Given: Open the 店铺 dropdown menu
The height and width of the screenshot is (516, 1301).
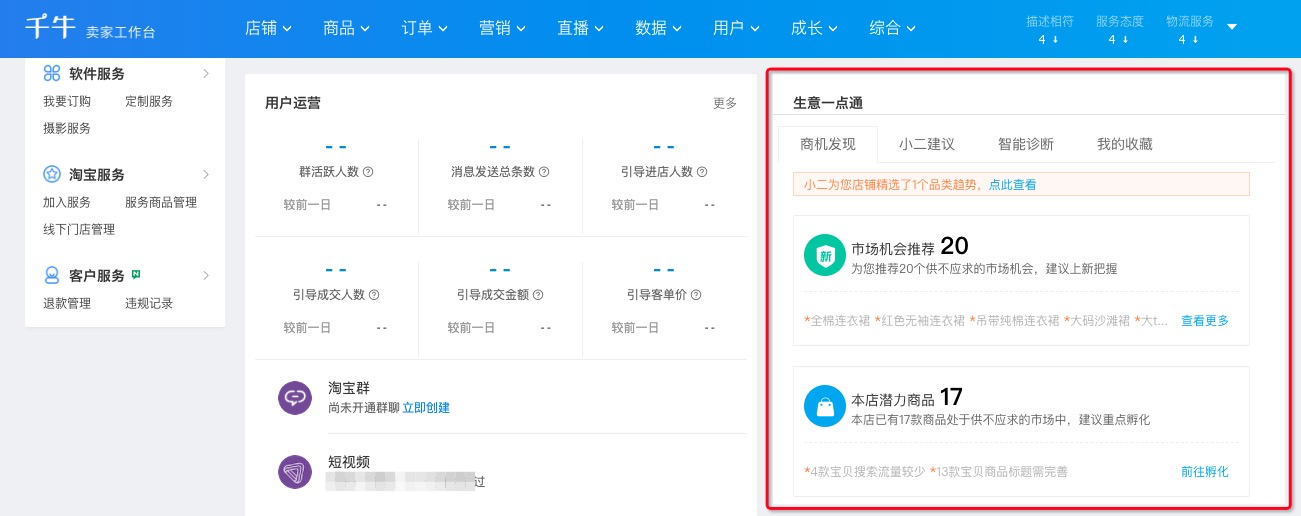Looking at the screenshot, I should tap(268, 28).
